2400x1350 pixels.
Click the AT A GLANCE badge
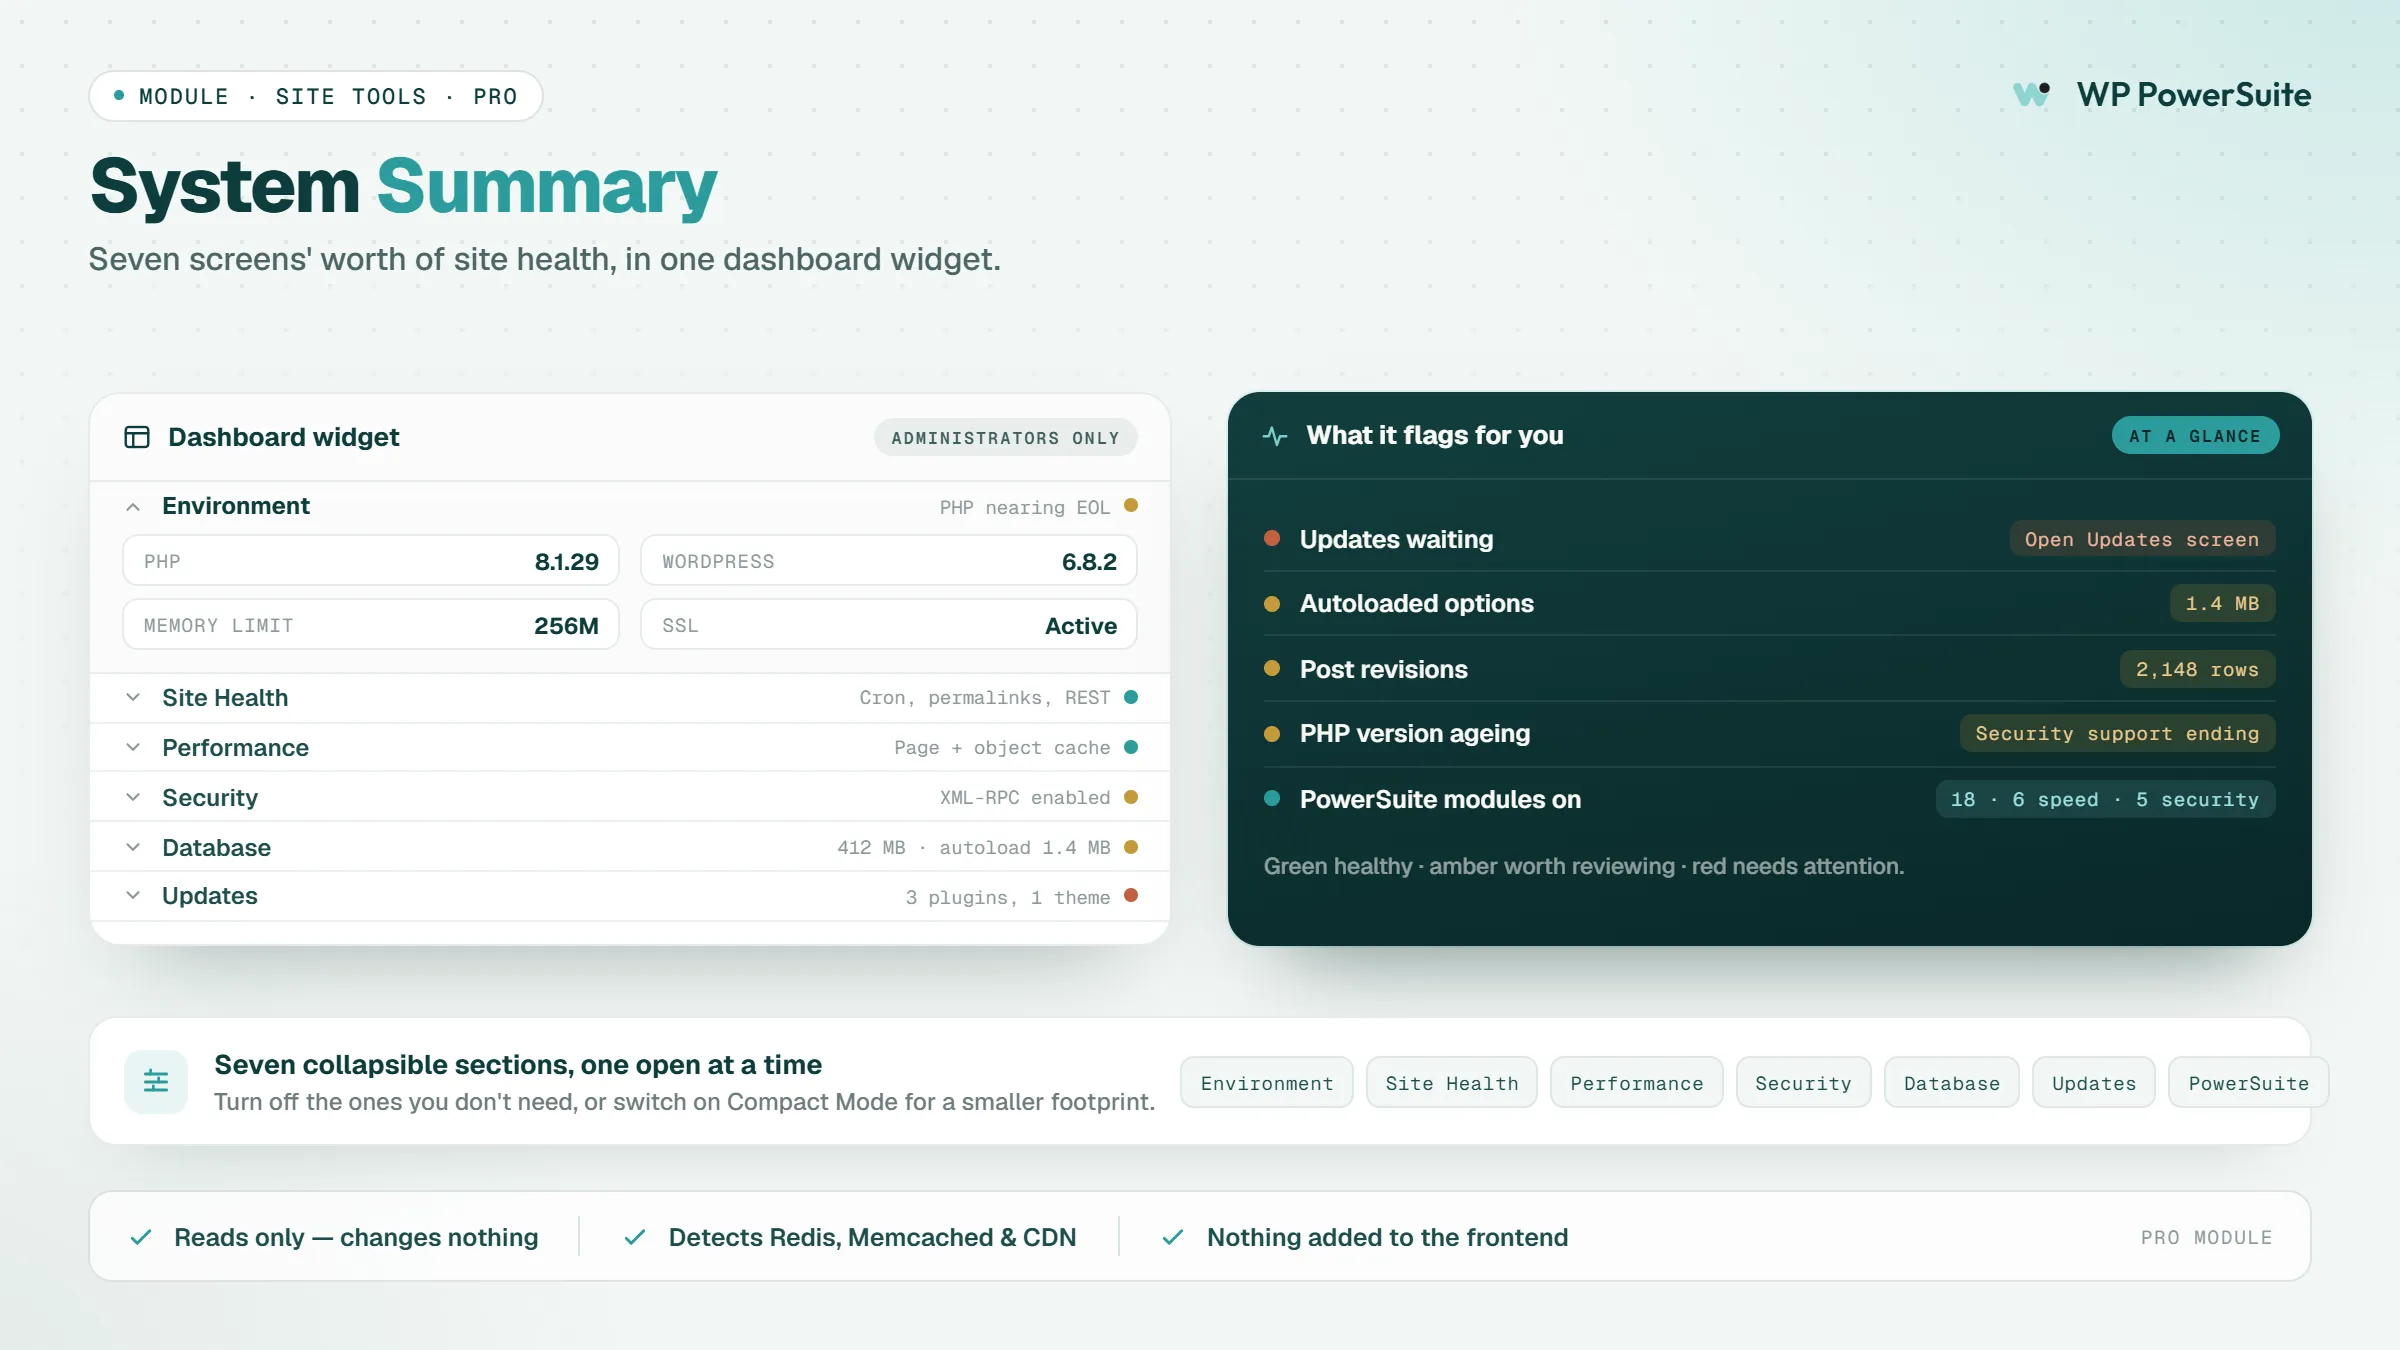(x=2195, y=436)
